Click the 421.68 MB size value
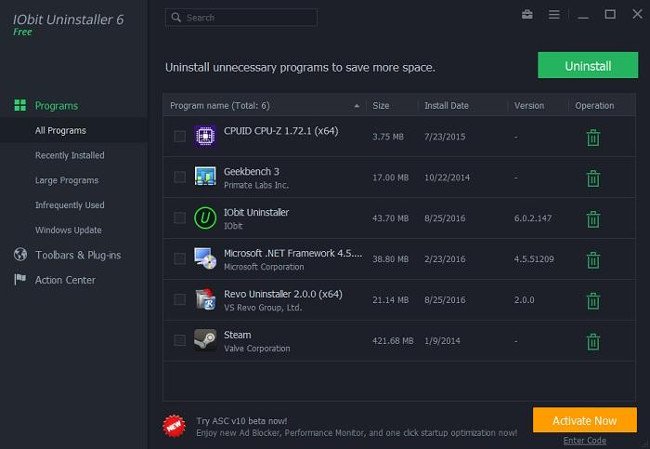 (x=393, y=341)
